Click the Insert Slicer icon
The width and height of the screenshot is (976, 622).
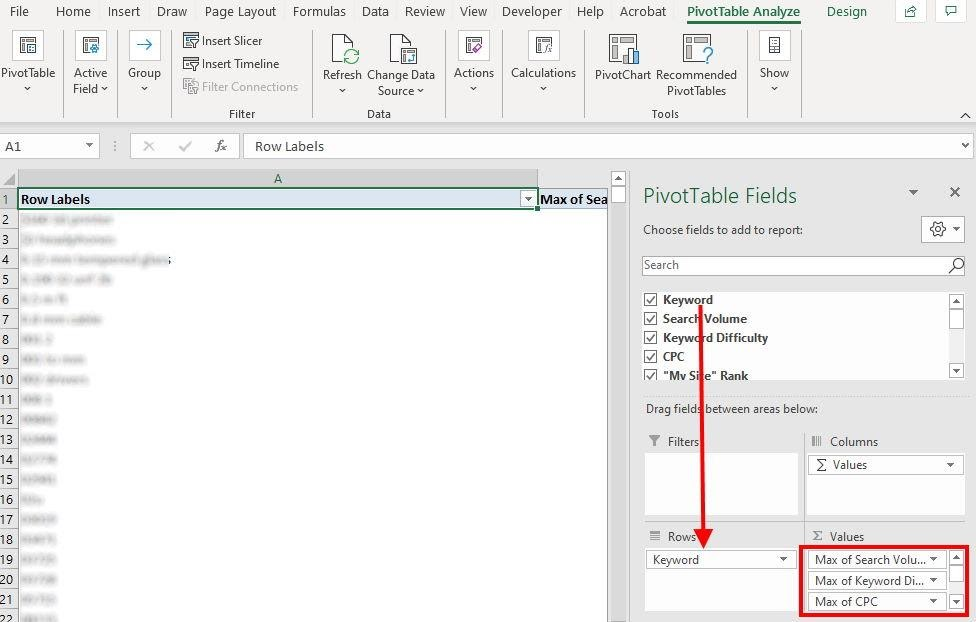pos(192,41)
